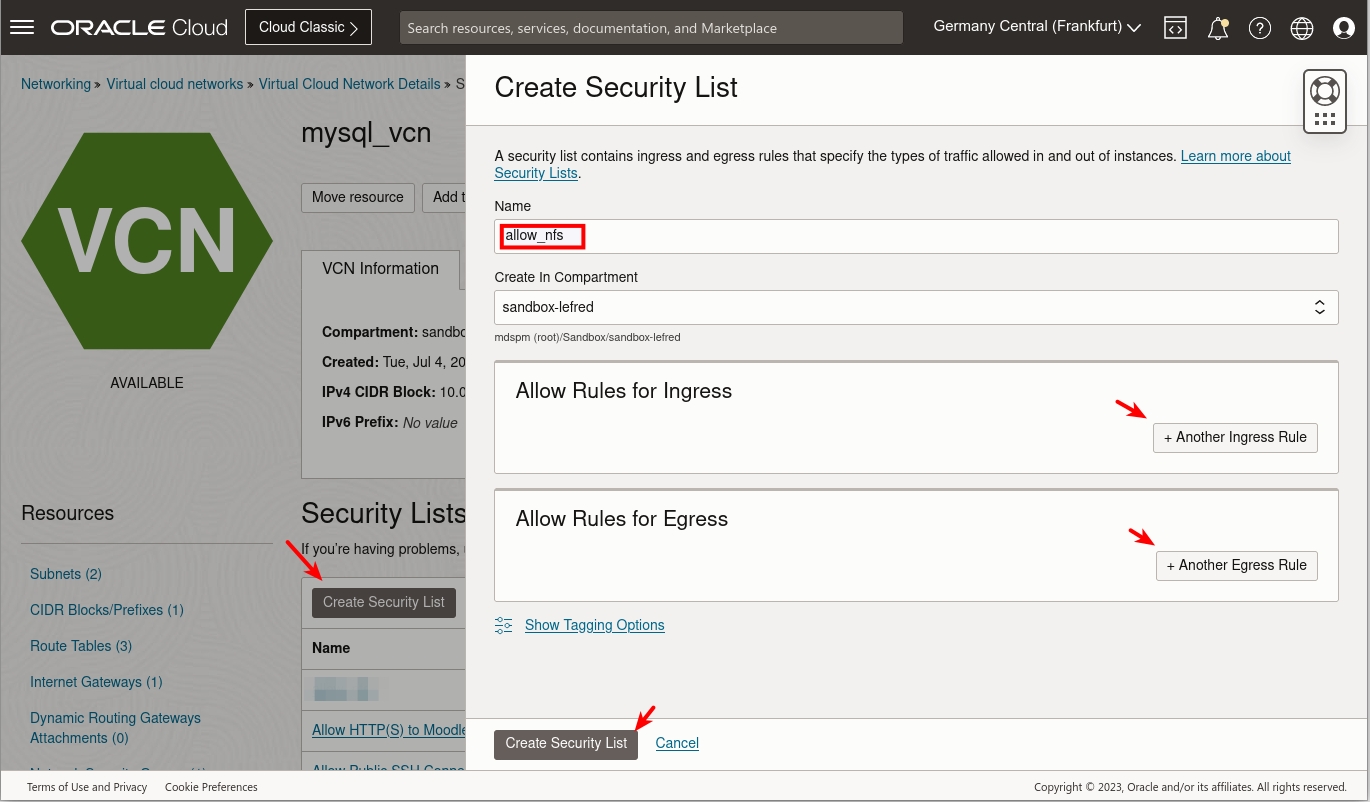
Task: Click the ORACLE Cloud logo
Action: 138,27
